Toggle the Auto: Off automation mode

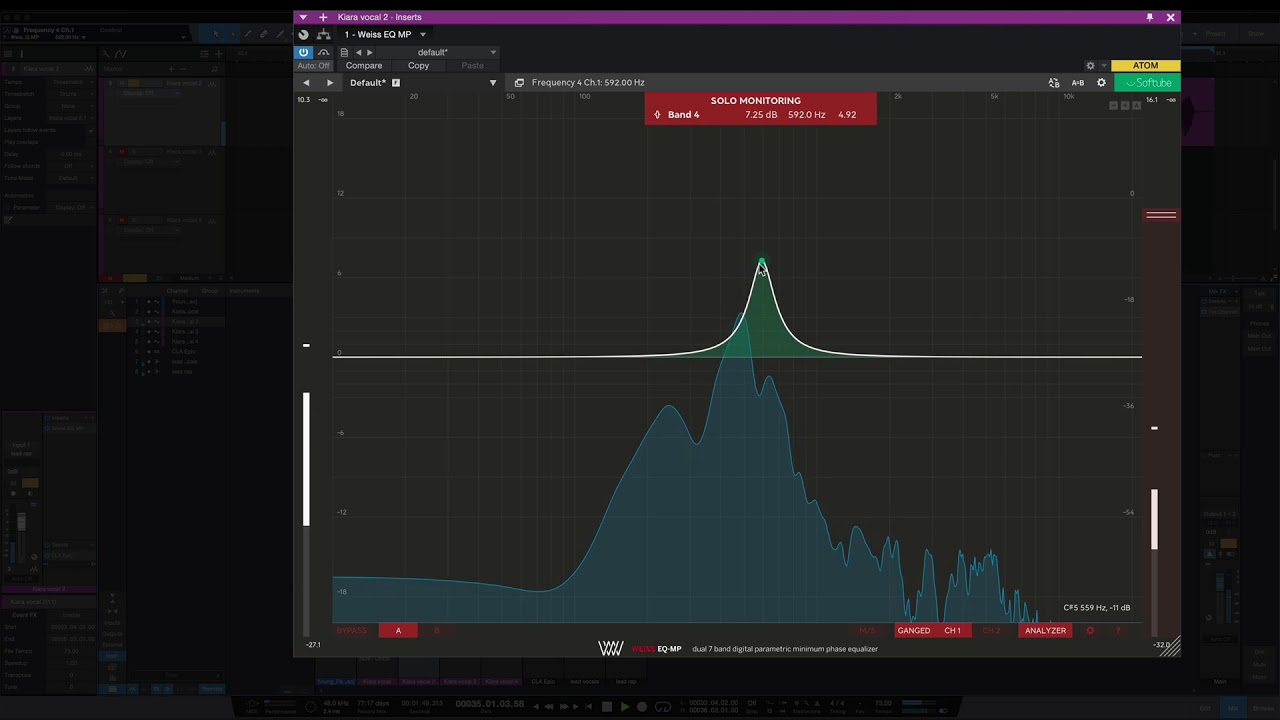[314, 66]
